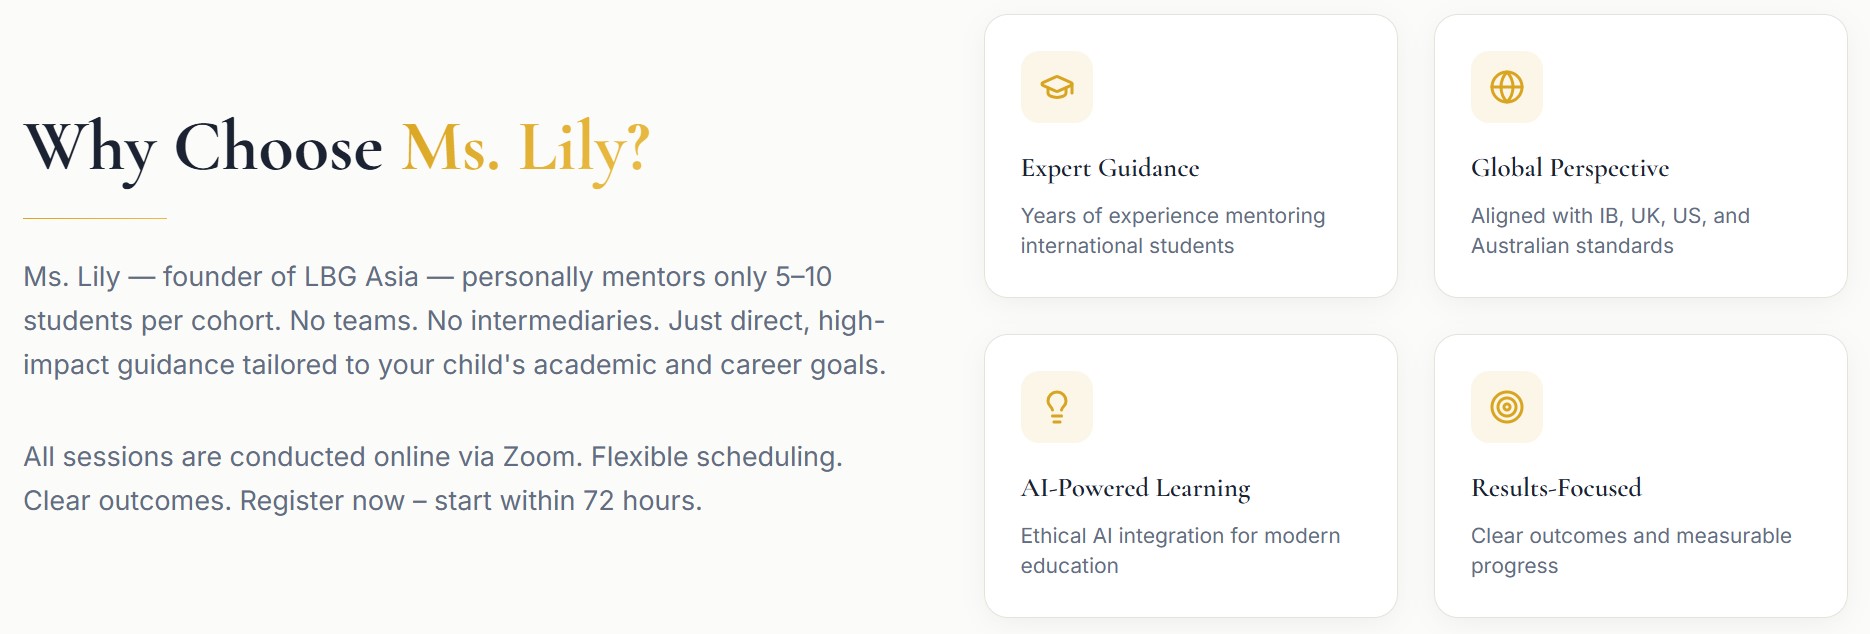Click "Years of experience mentoring" description
Image resolution: width=1870 pixels, height=634 pixels.
[x=1172, y=216]
